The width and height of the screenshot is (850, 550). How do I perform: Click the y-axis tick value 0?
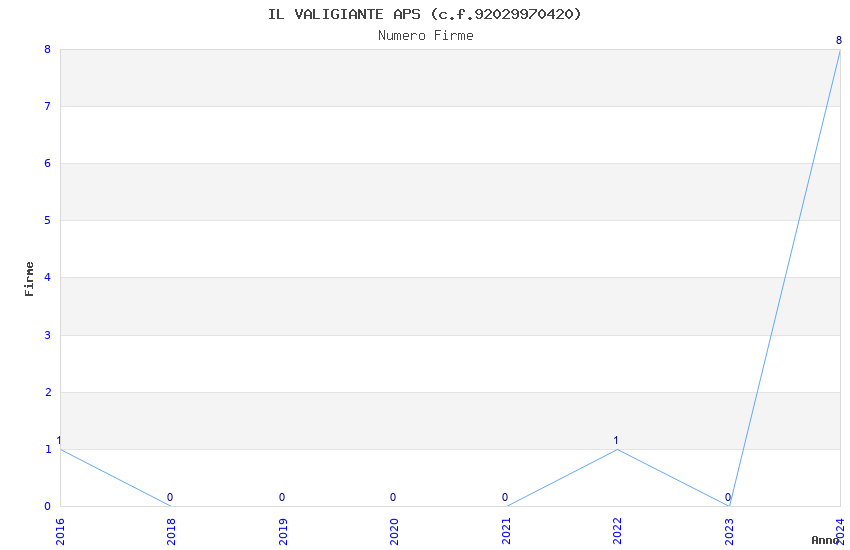coord(48,506)
